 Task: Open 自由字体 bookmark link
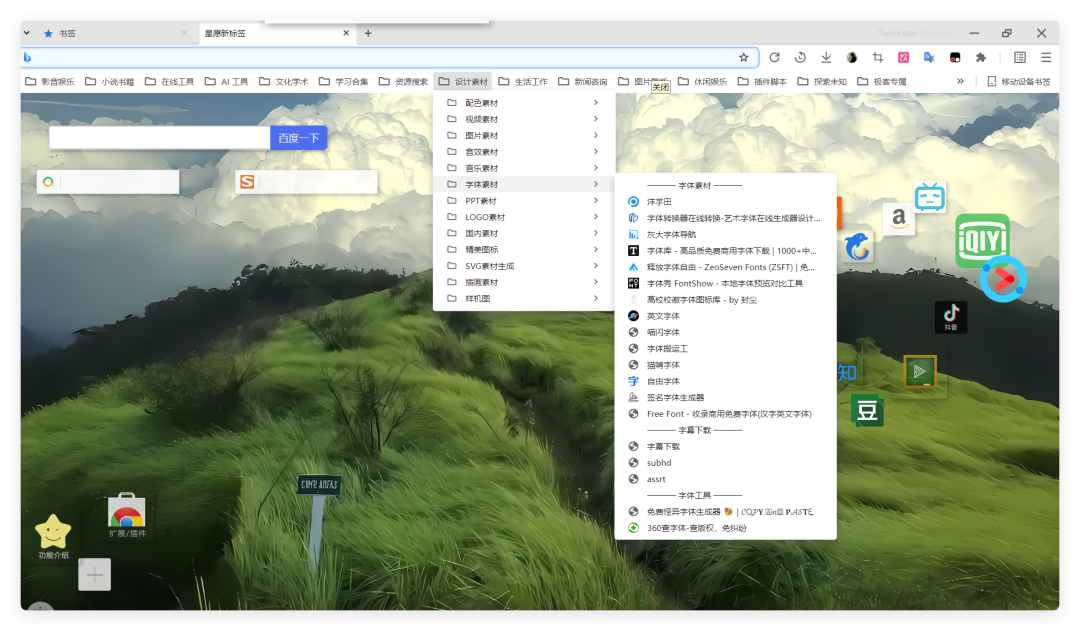[725, 381]
